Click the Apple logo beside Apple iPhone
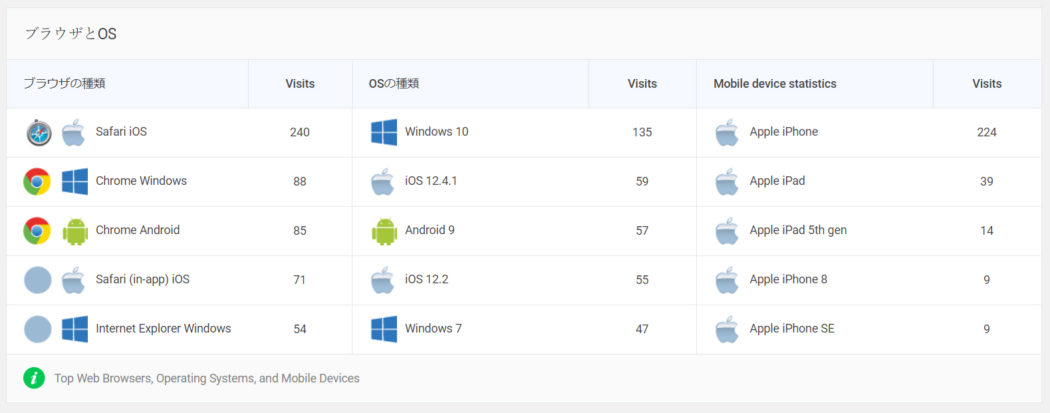The height and width of the screenshot is (413, 1050). pyautogui.click(x=727, y=133)
